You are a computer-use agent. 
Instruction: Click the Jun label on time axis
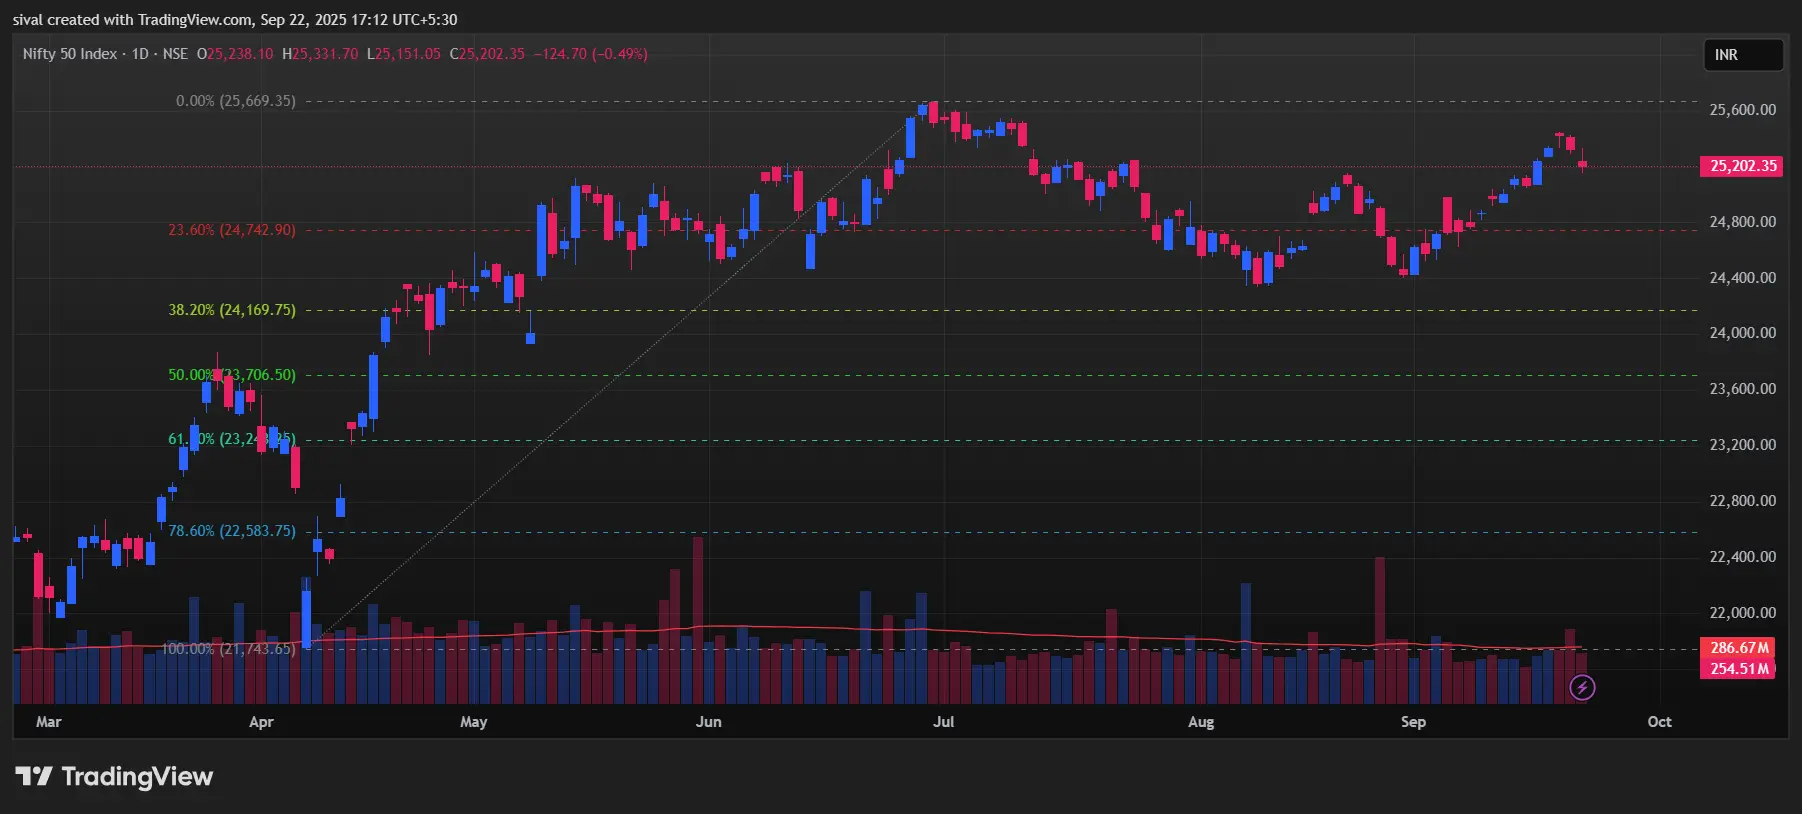tap(709, 722)
